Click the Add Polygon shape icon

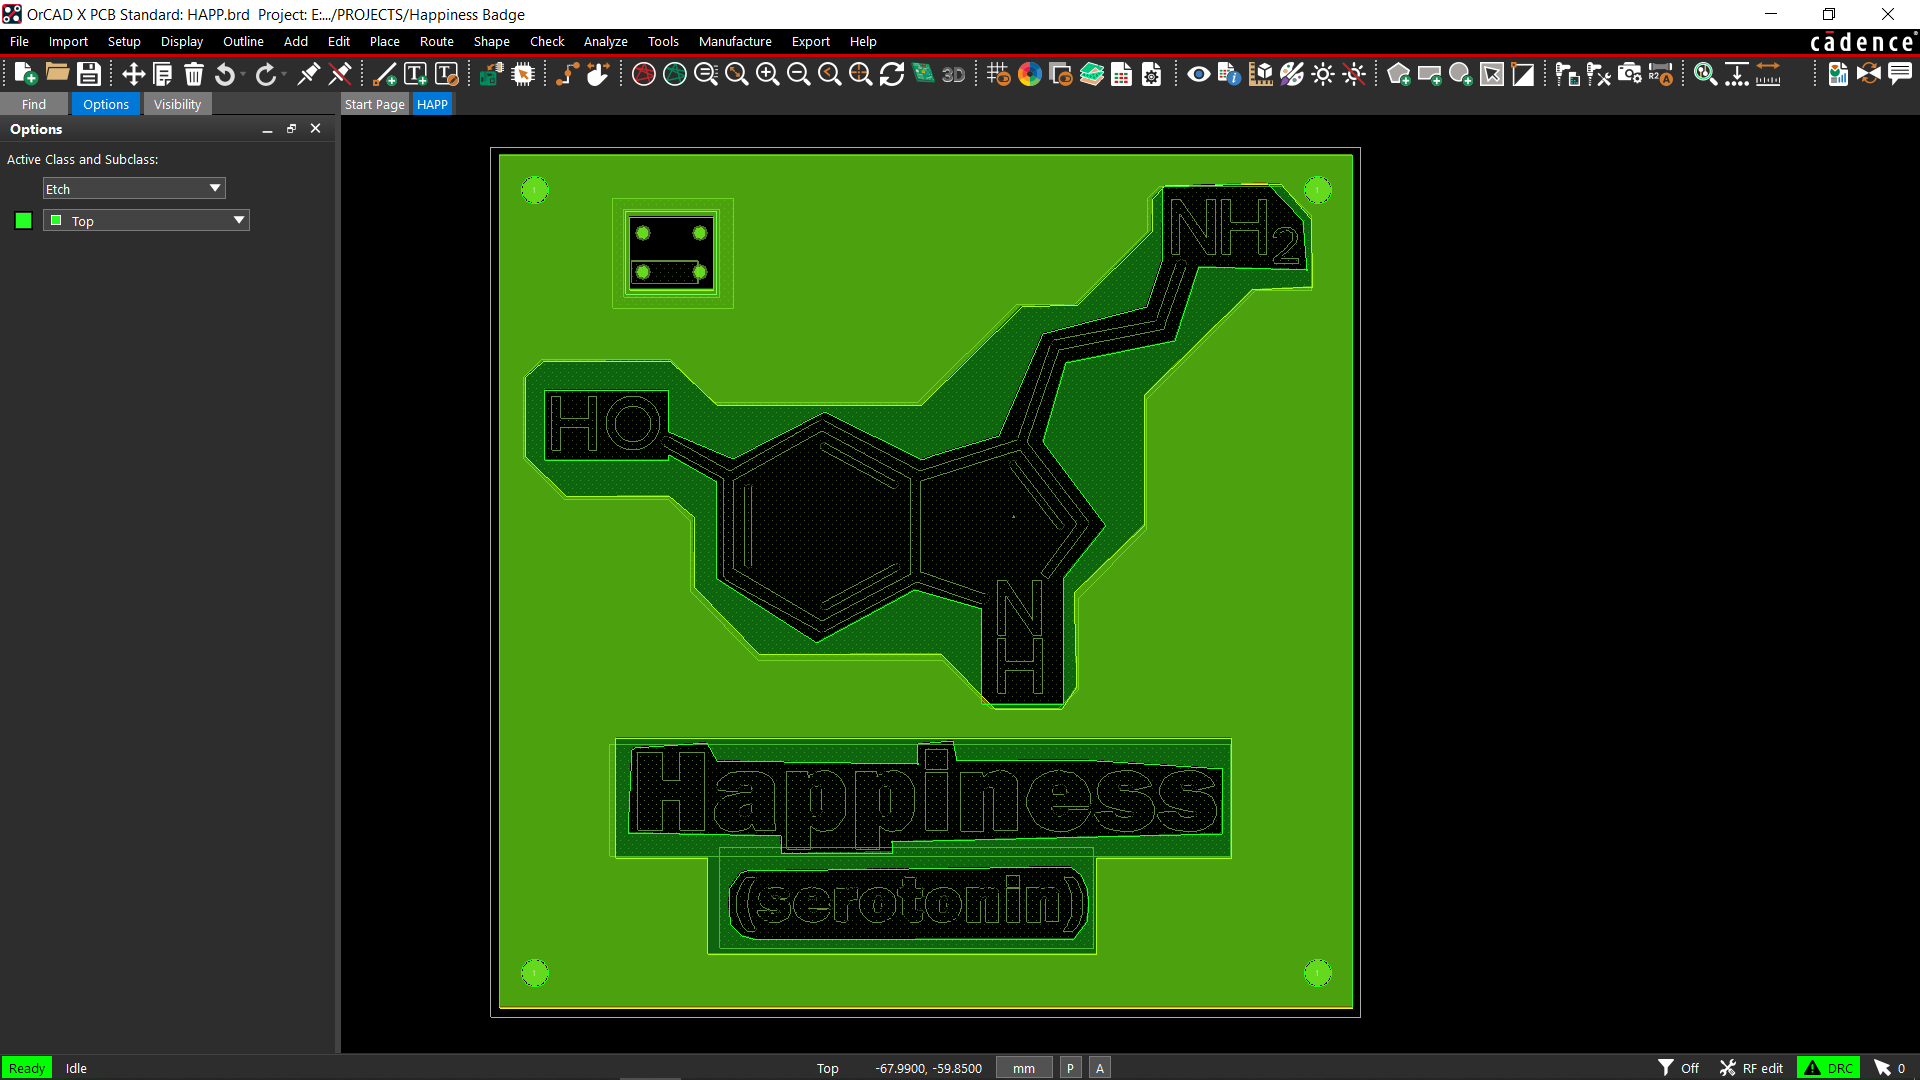click(x=1399, y=74)
